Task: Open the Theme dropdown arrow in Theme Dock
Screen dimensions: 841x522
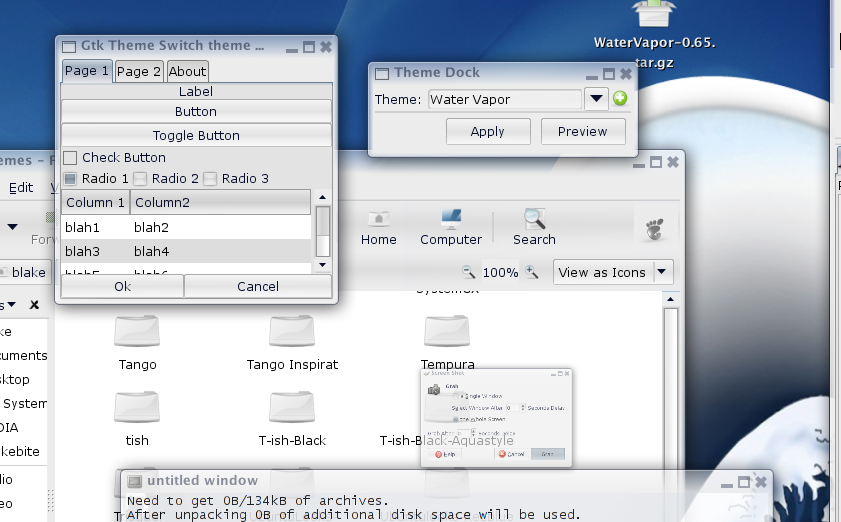Action: tap(596, 99)
